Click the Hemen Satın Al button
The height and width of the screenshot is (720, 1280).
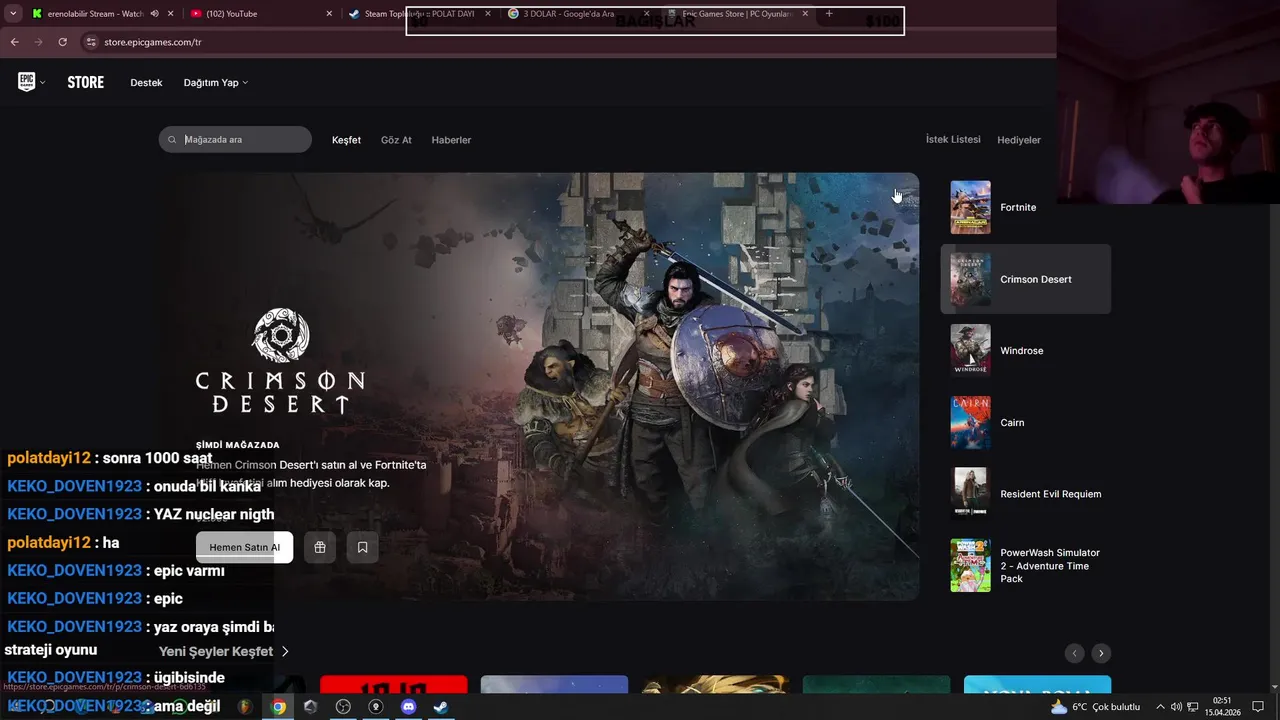(x=245, y=547)
